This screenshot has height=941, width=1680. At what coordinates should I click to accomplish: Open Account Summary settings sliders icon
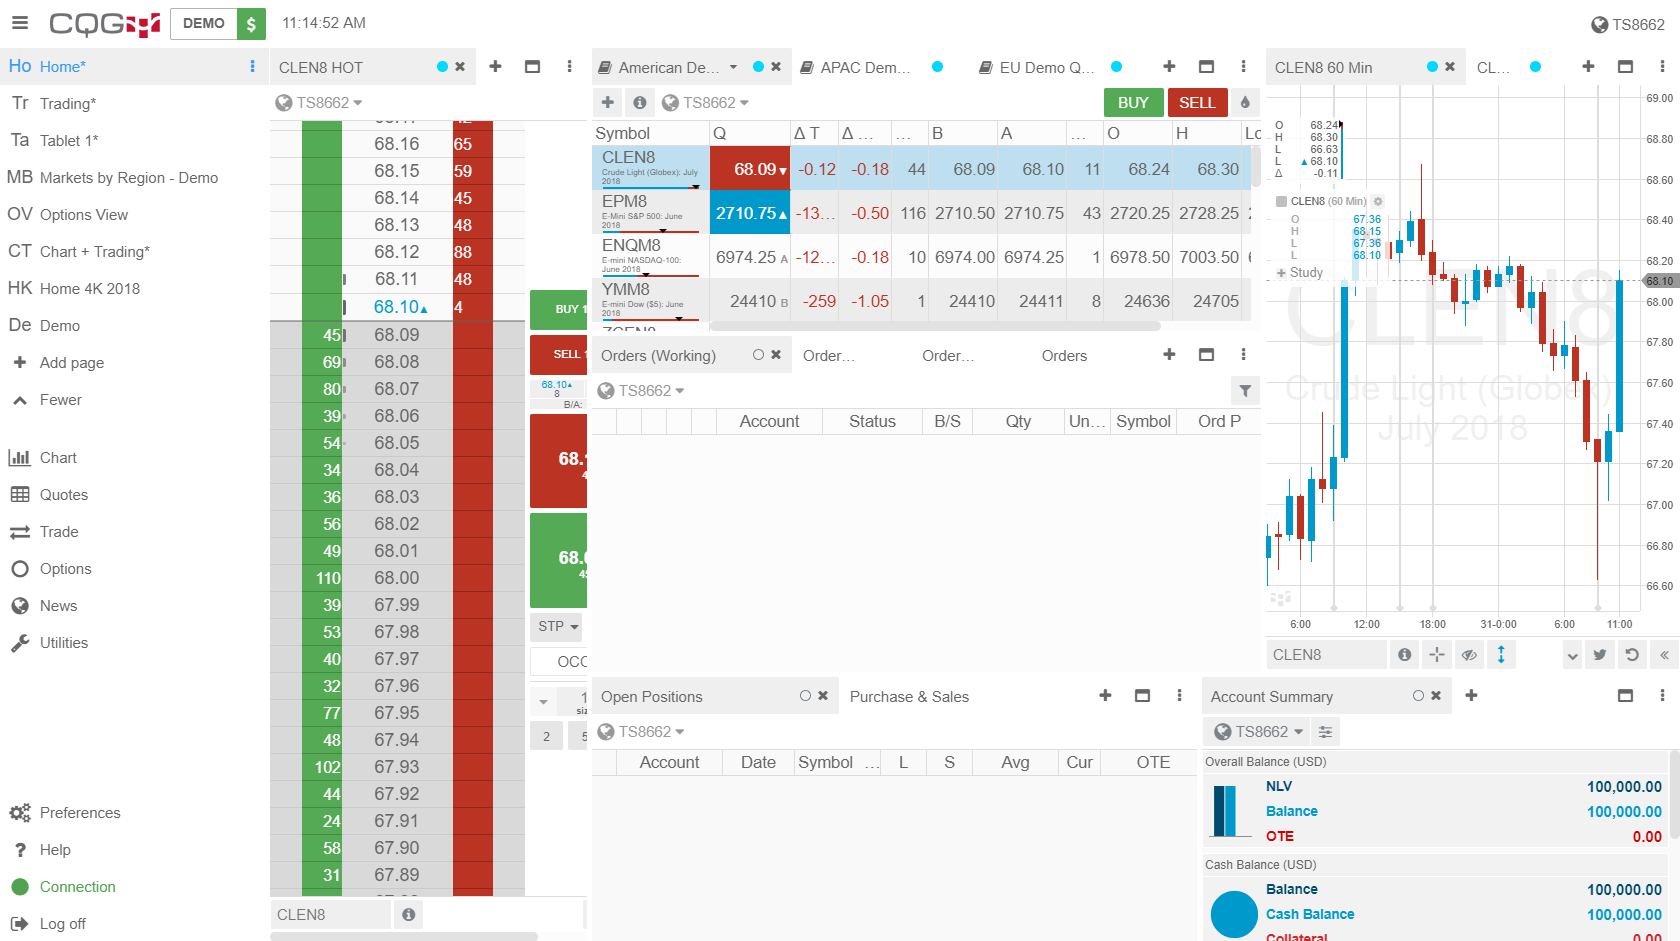[x=1325, y=732]
